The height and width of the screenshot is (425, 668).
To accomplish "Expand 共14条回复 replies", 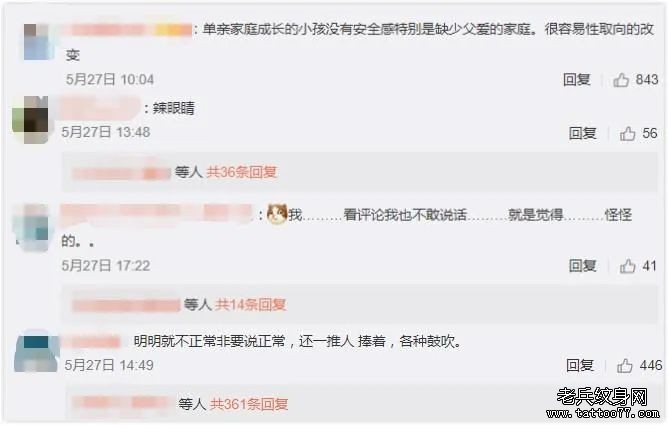I will [250, 304].
